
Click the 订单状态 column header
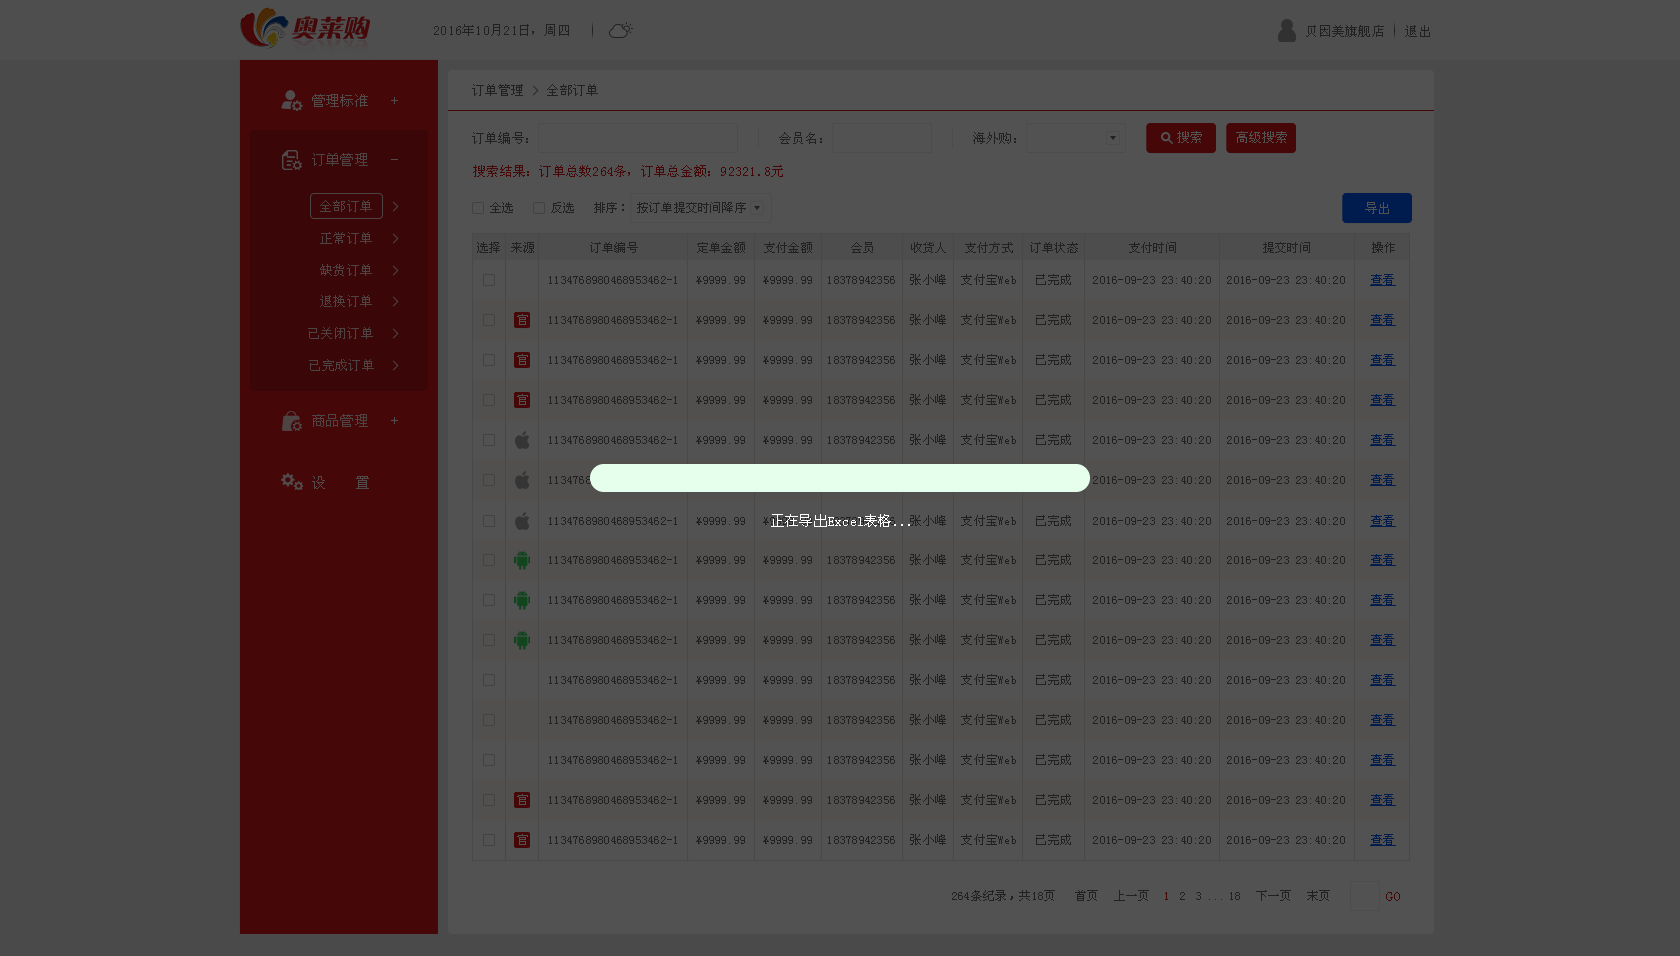(1053, 248)
